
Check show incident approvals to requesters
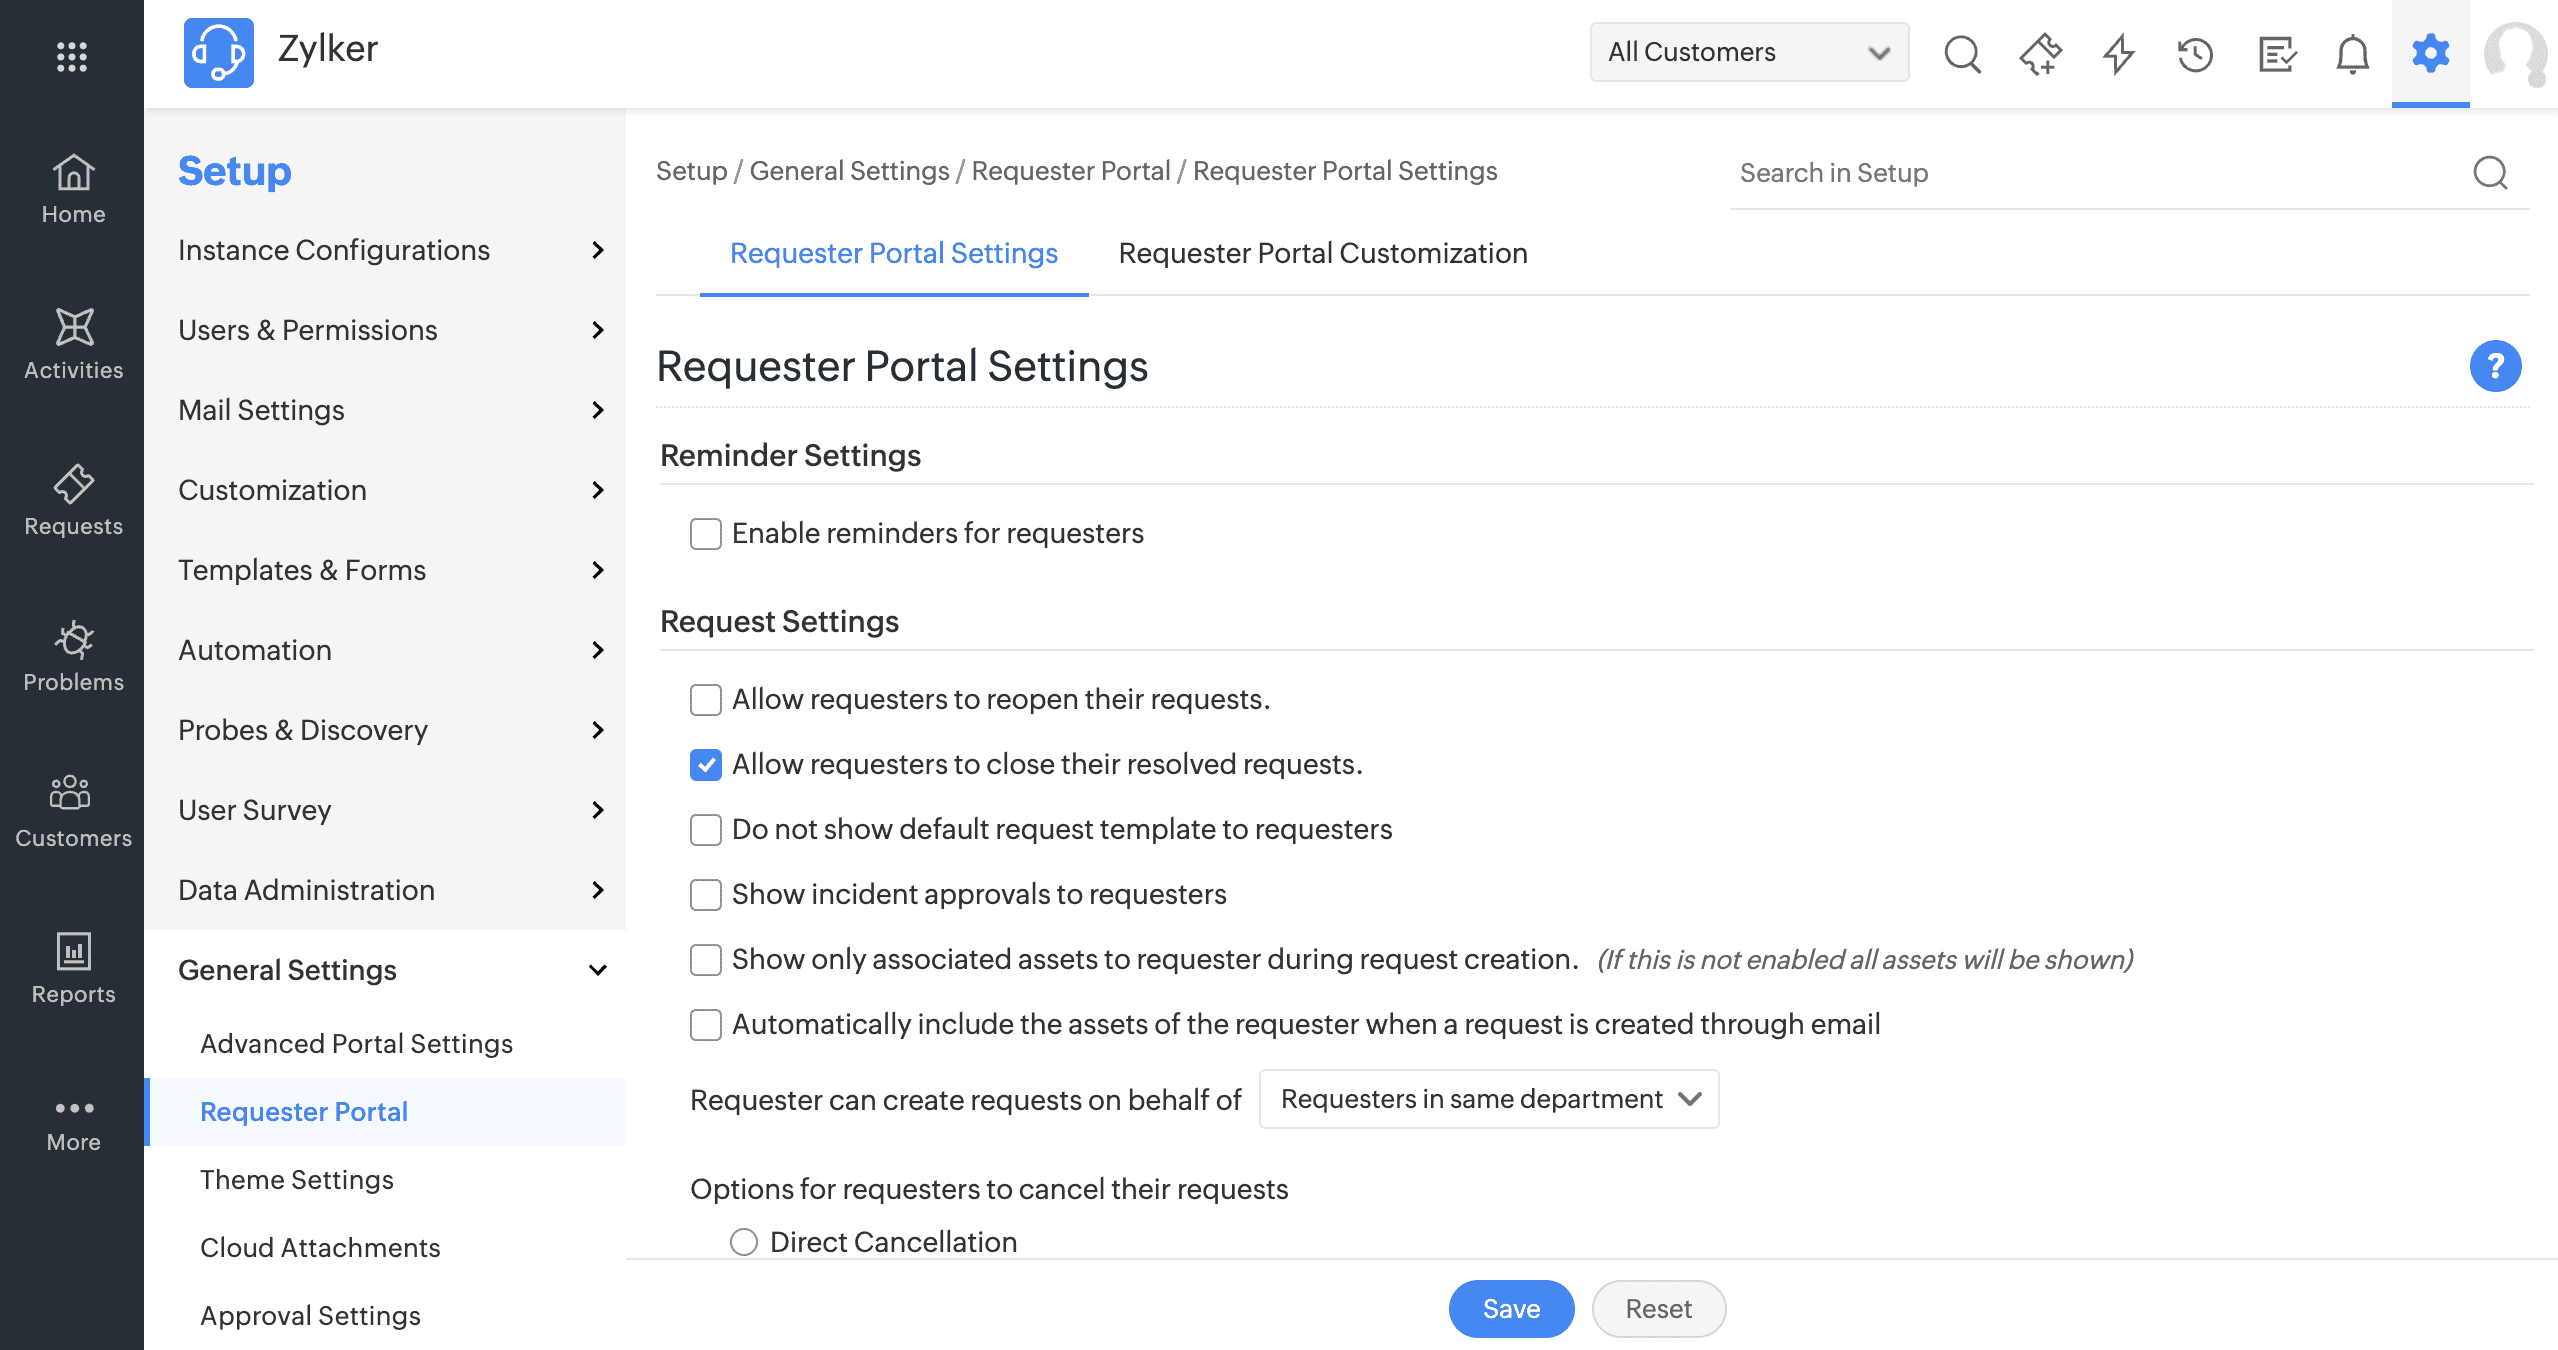pyautogui.click(x=706, y=895)
